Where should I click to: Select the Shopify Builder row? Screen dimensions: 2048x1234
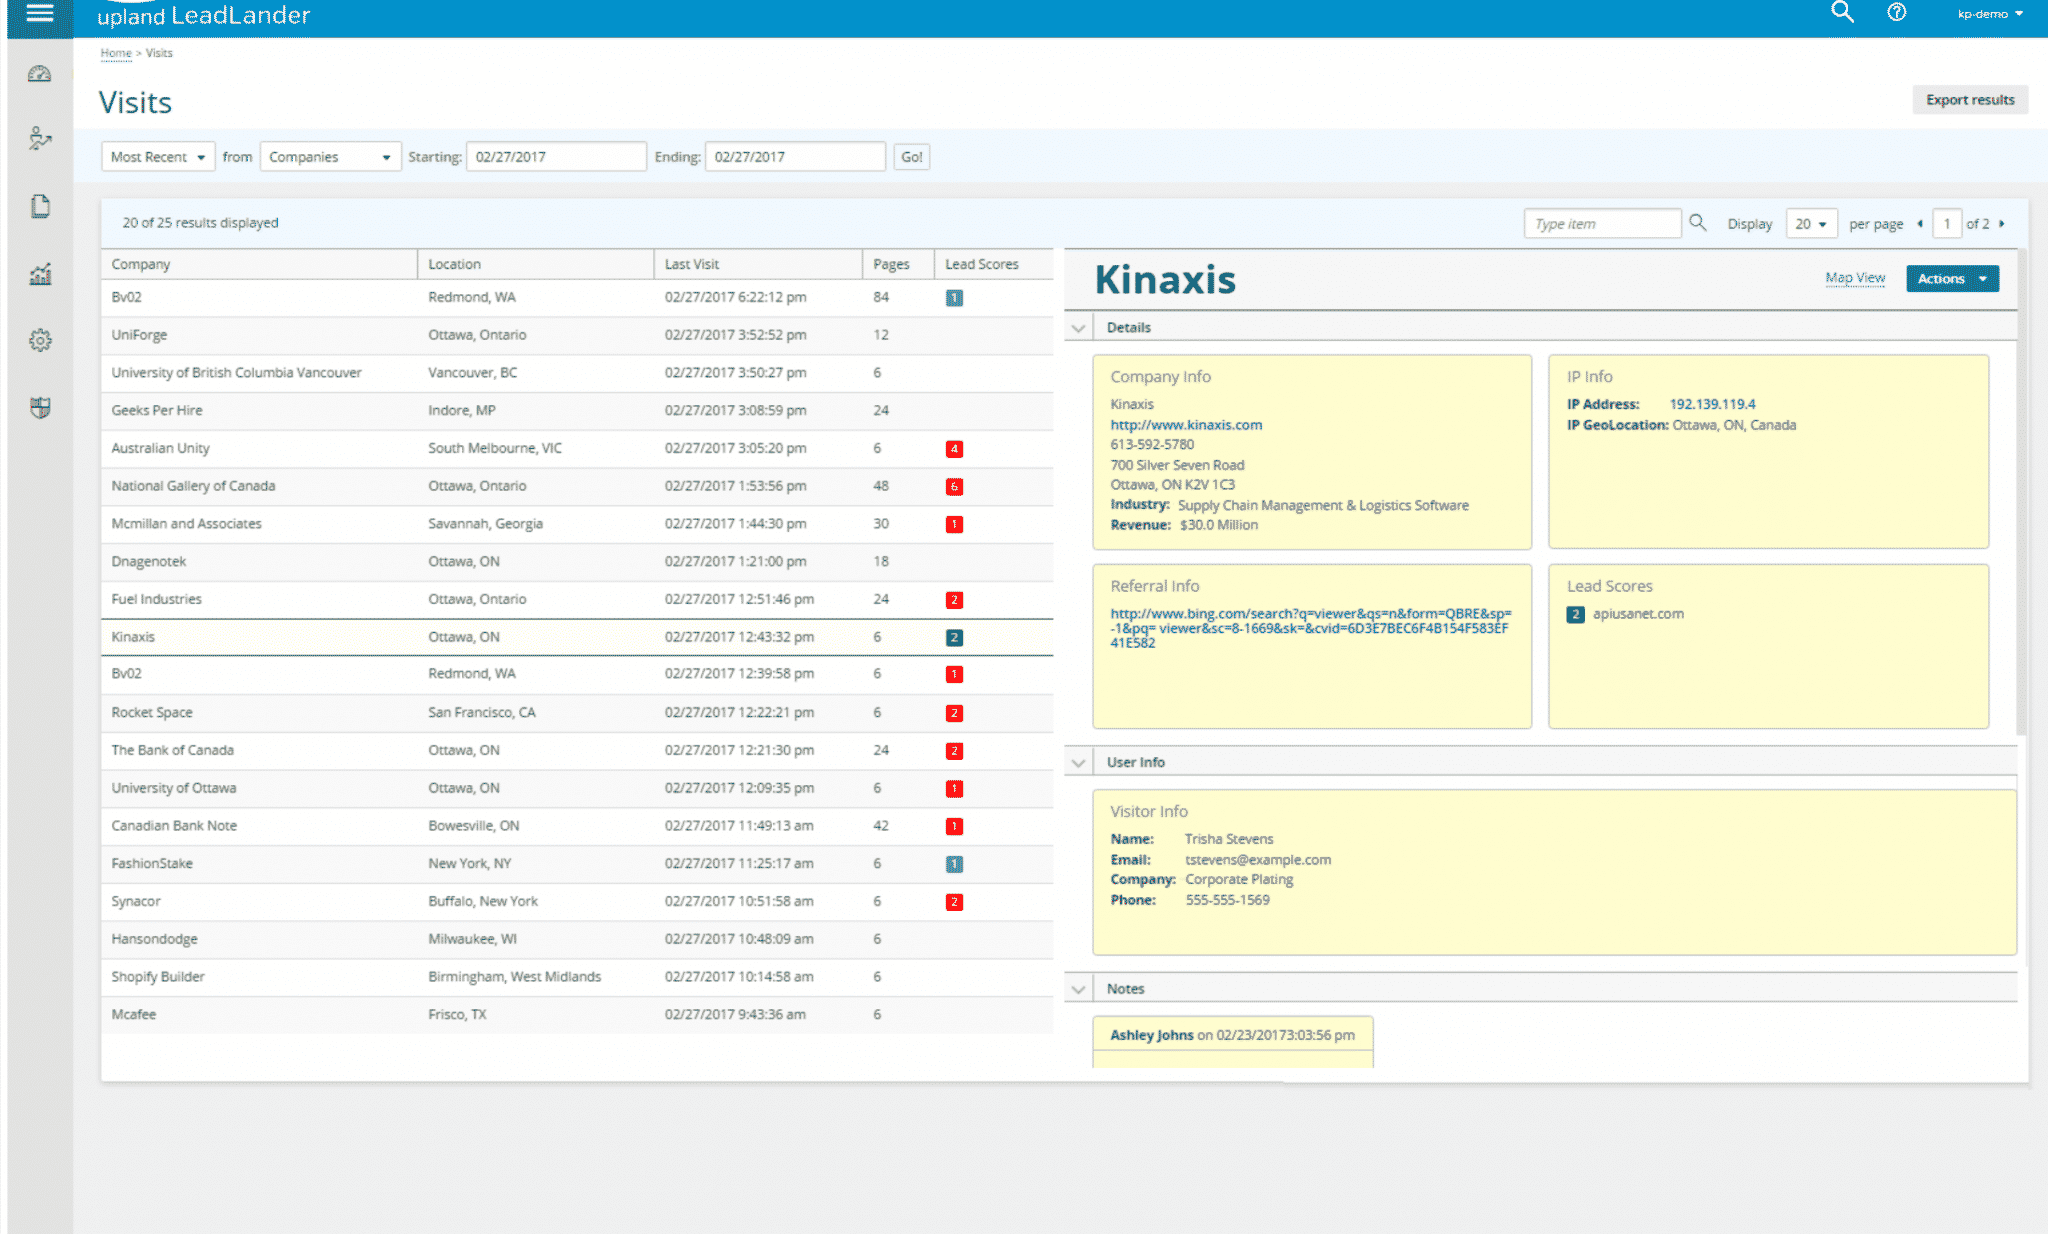[577, 977]
